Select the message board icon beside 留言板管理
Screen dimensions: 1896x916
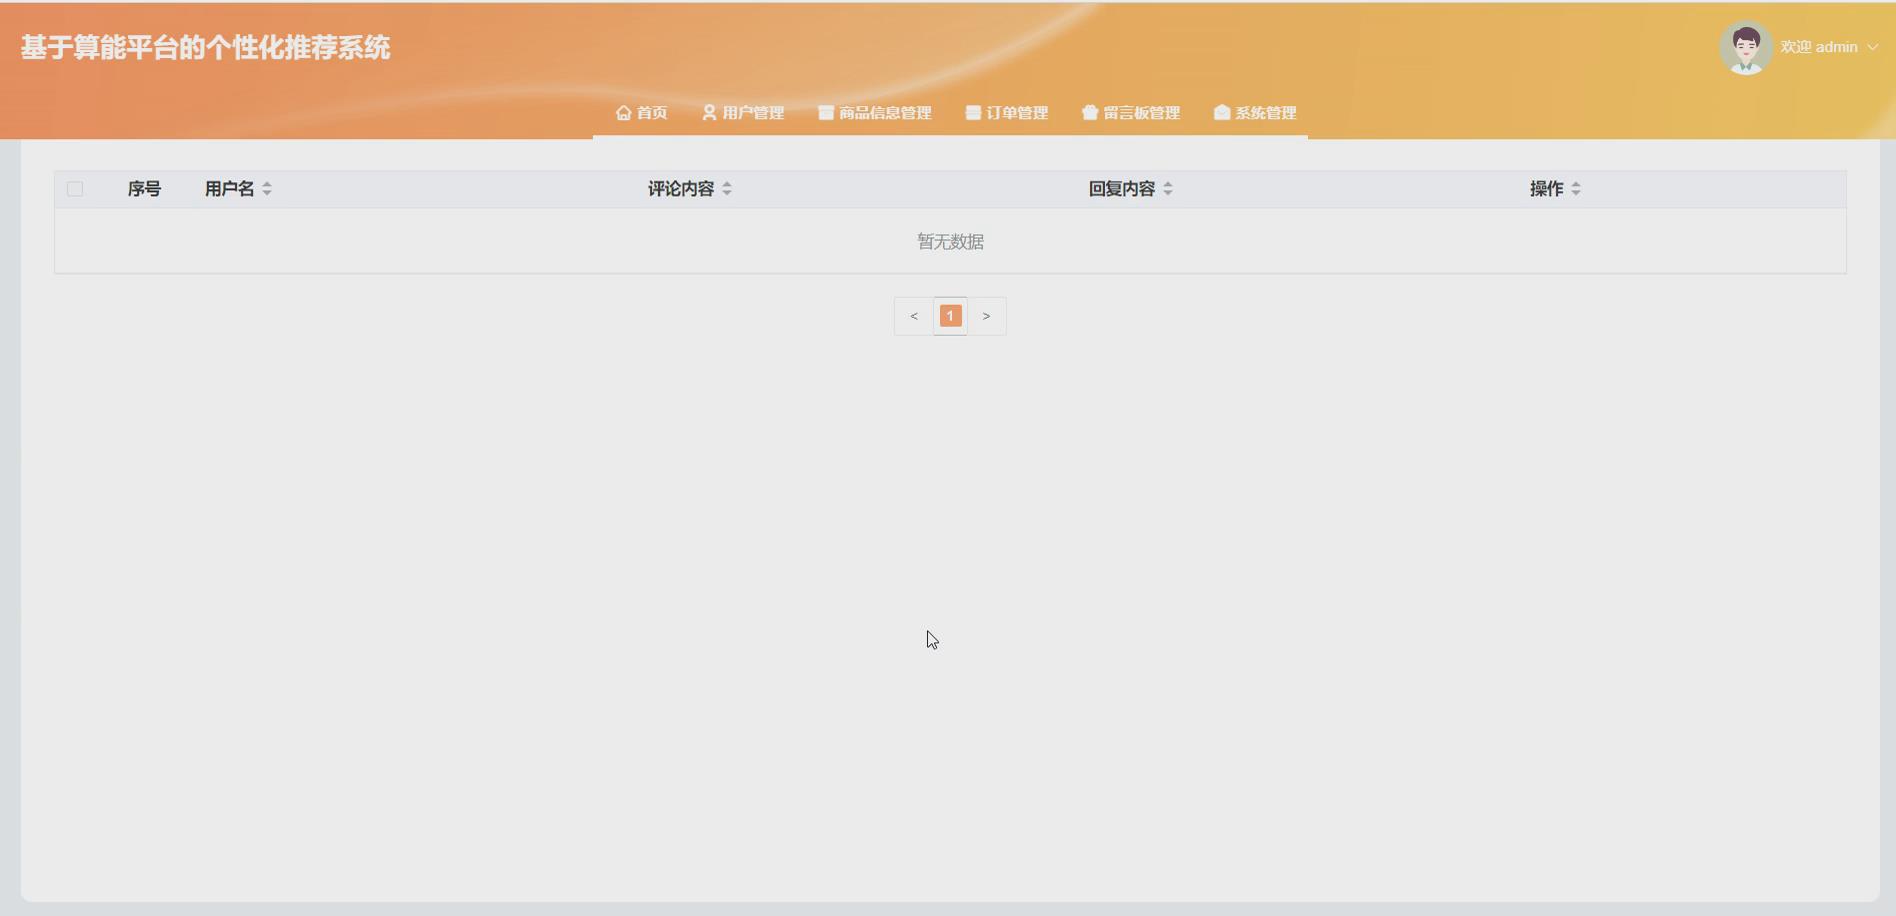[1090, 112]
